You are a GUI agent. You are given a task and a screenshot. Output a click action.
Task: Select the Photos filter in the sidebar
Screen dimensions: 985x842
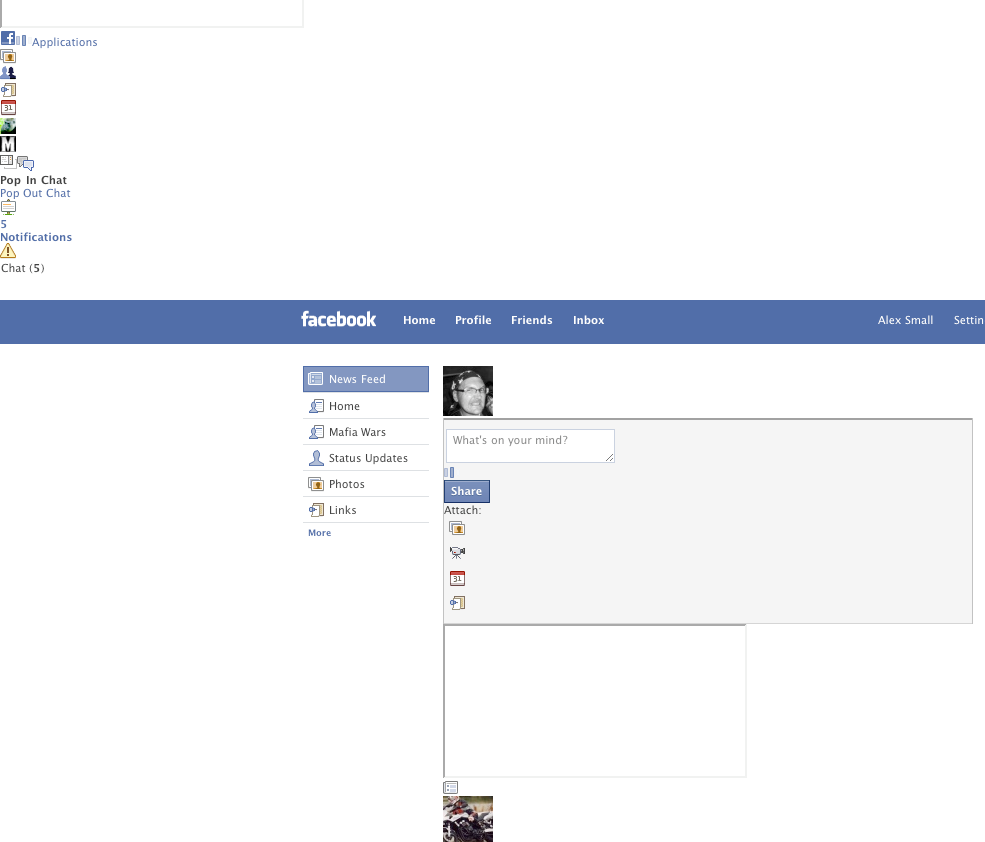tap(366, 484)
